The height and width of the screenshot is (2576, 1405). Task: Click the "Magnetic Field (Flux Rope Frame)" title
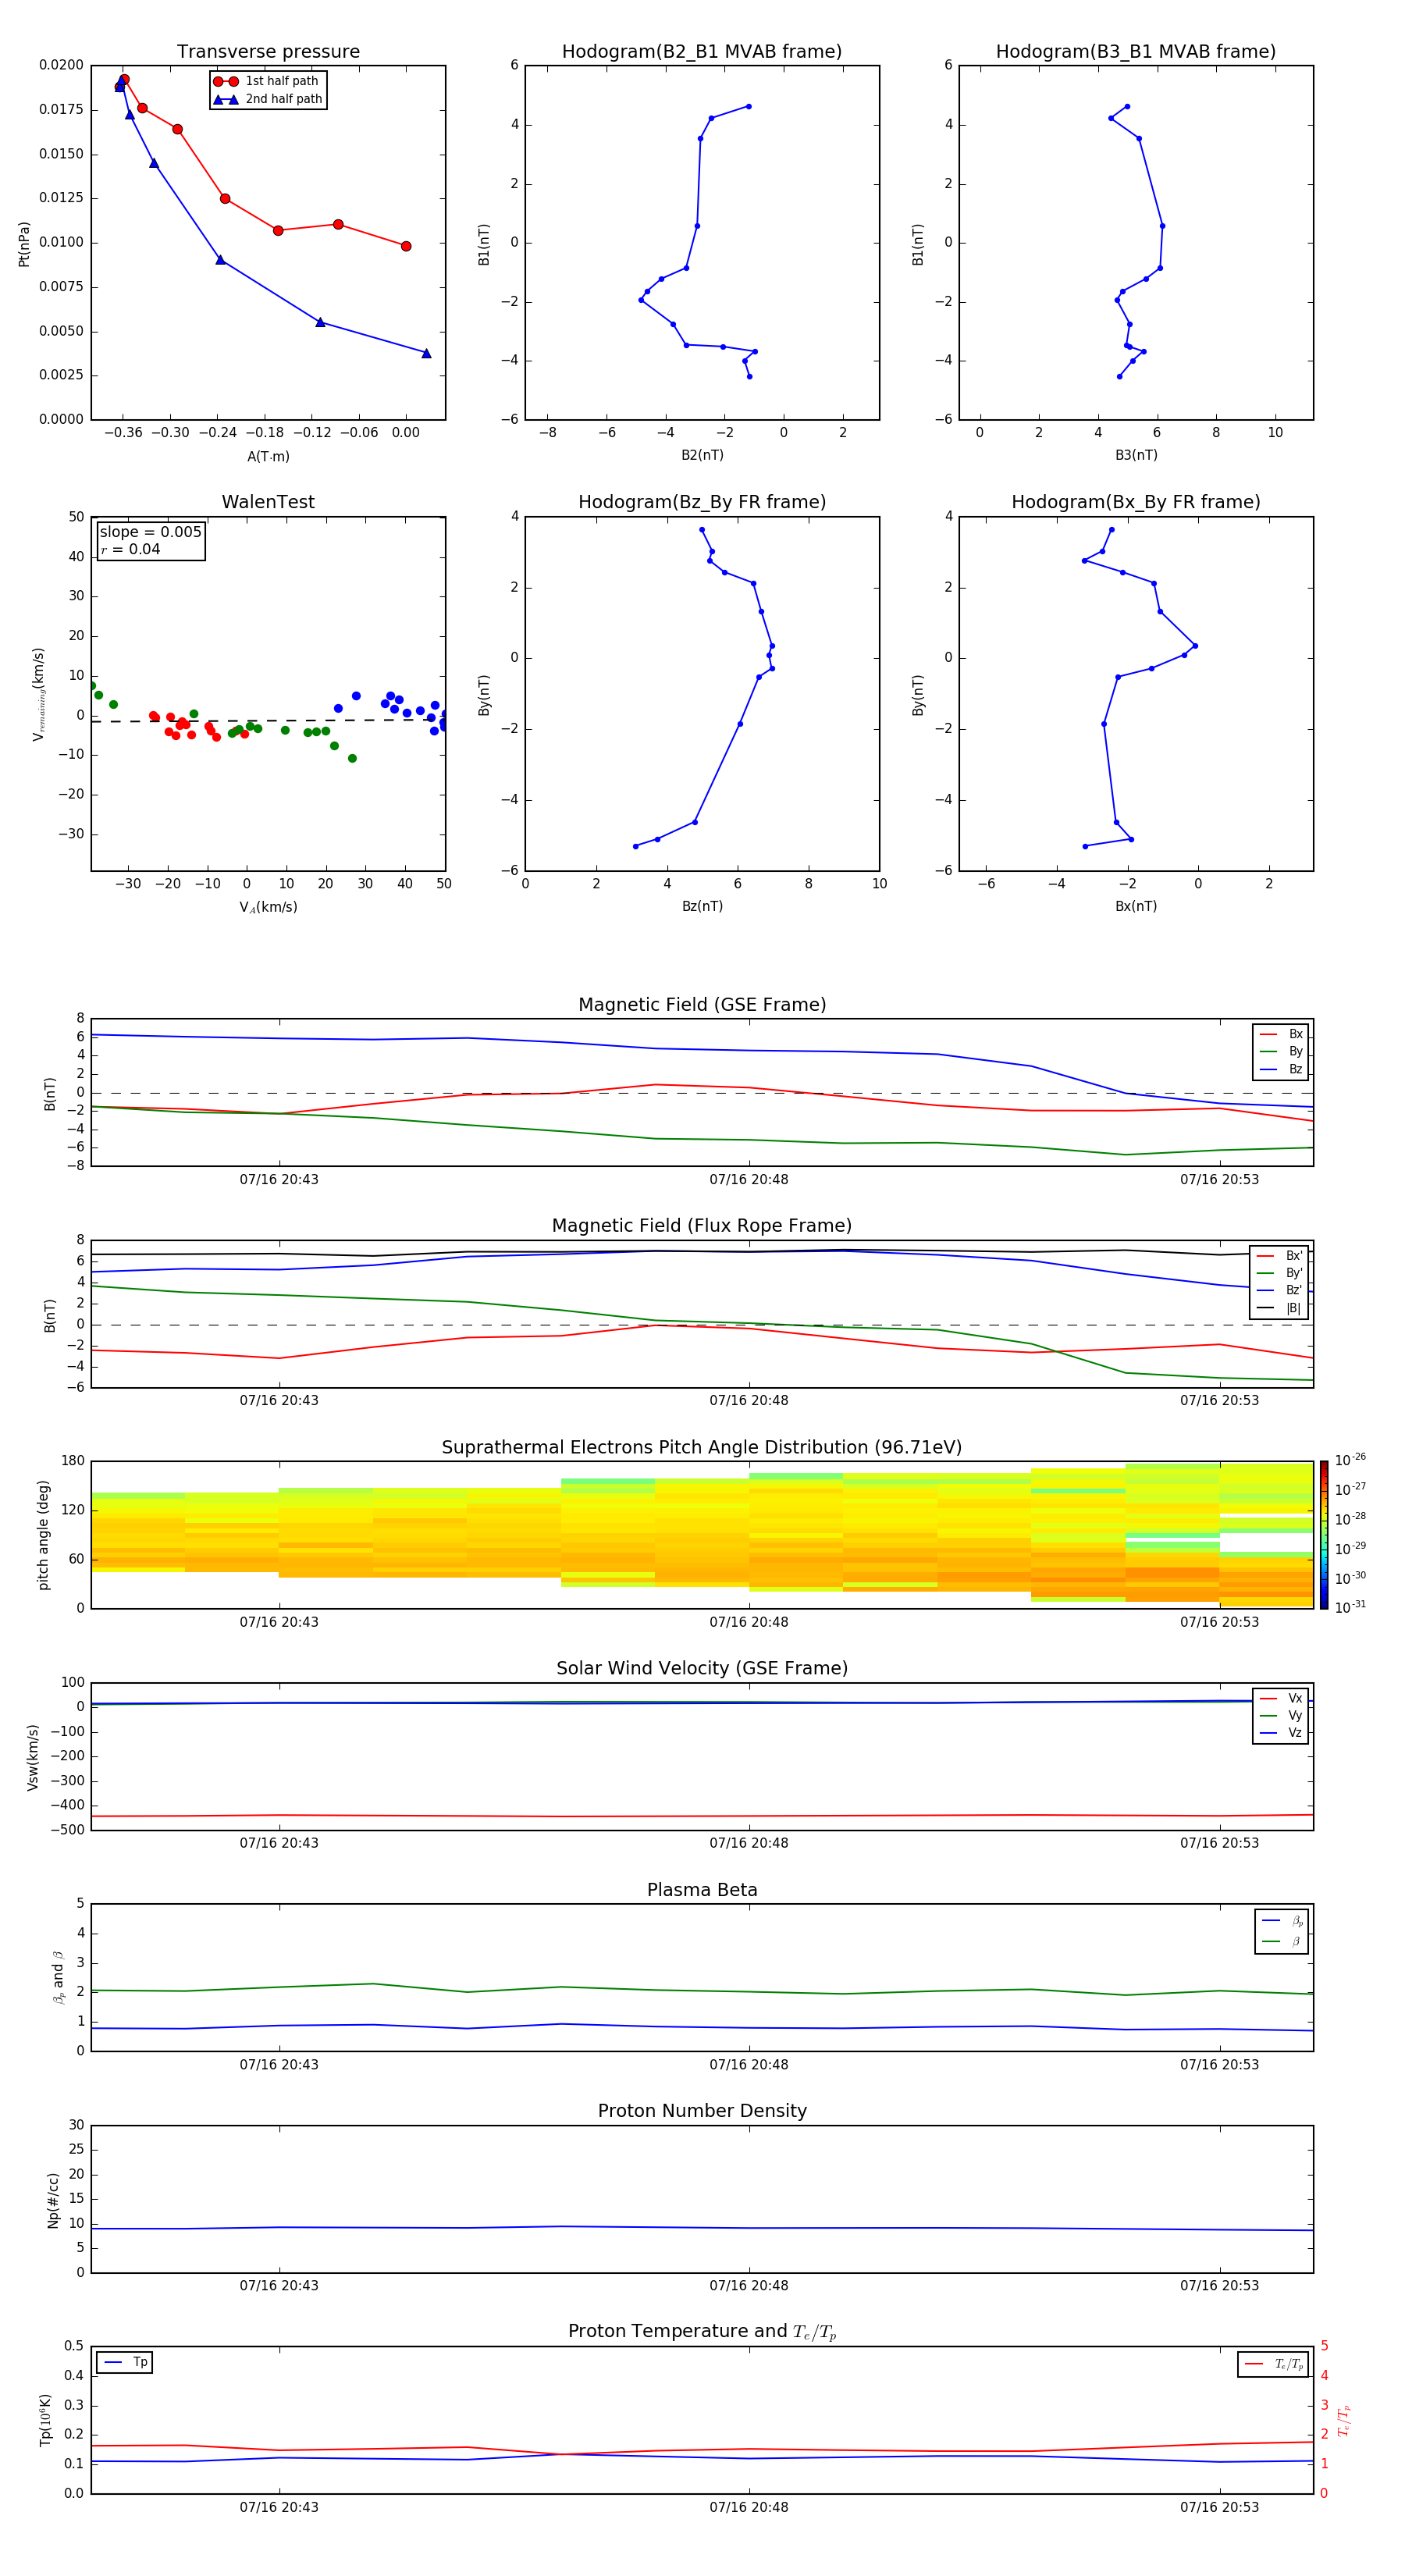tap(702, 1226)
